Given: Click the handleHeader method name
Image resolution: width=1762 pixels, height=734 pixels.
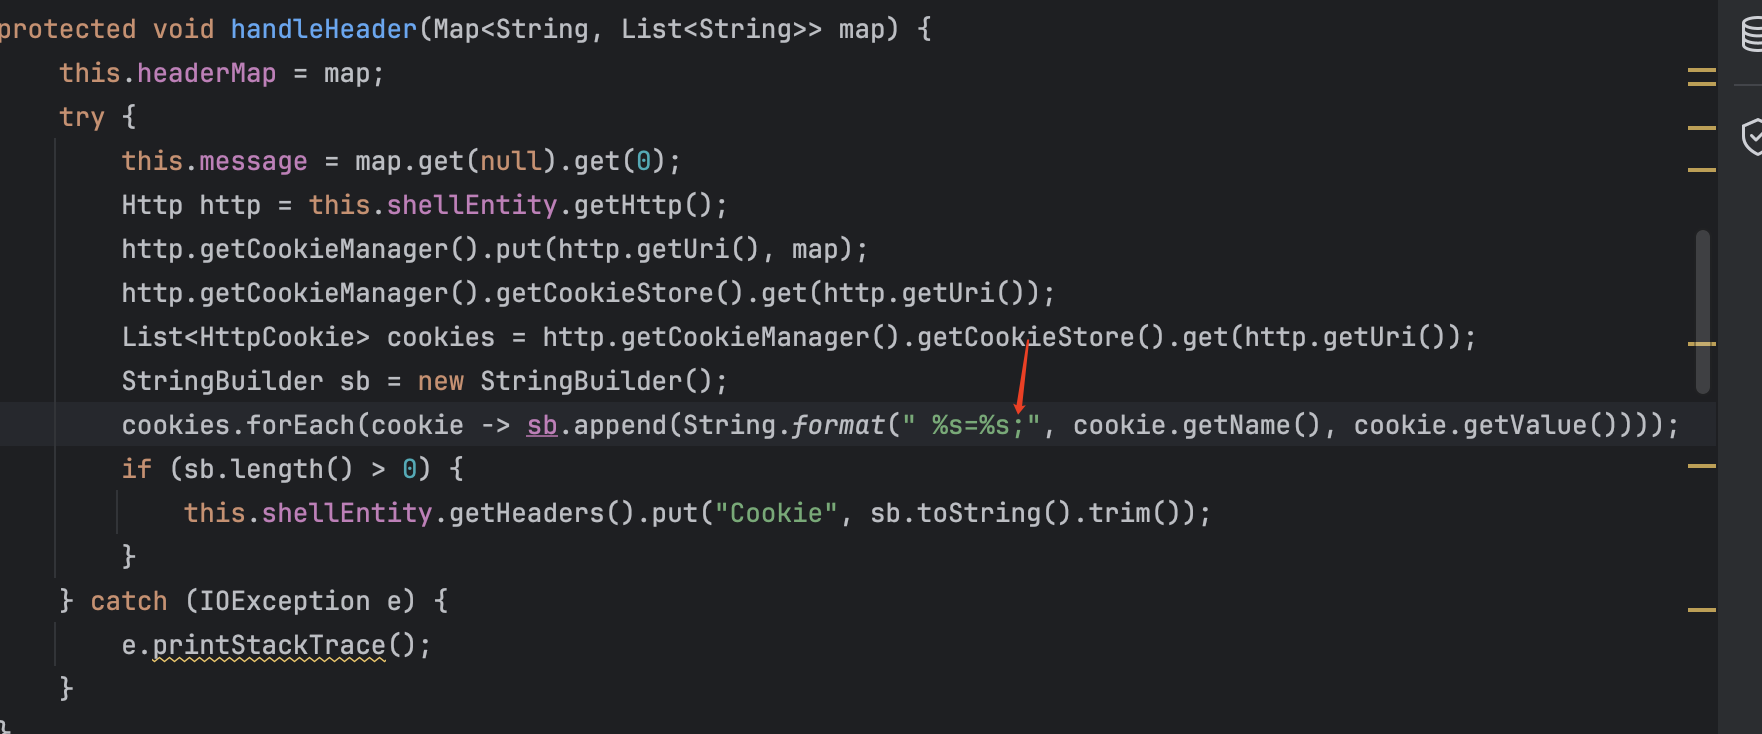Looking at the screenshot, I should 323,29.
